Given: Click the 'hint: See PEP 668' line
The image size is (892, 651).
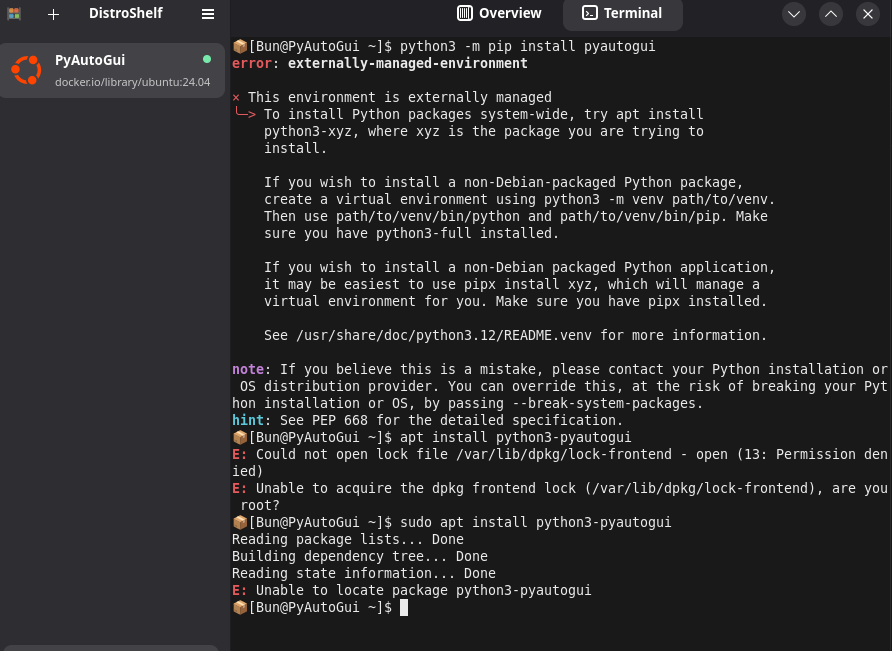Looking at the screenshot, I should click(427, 420).
